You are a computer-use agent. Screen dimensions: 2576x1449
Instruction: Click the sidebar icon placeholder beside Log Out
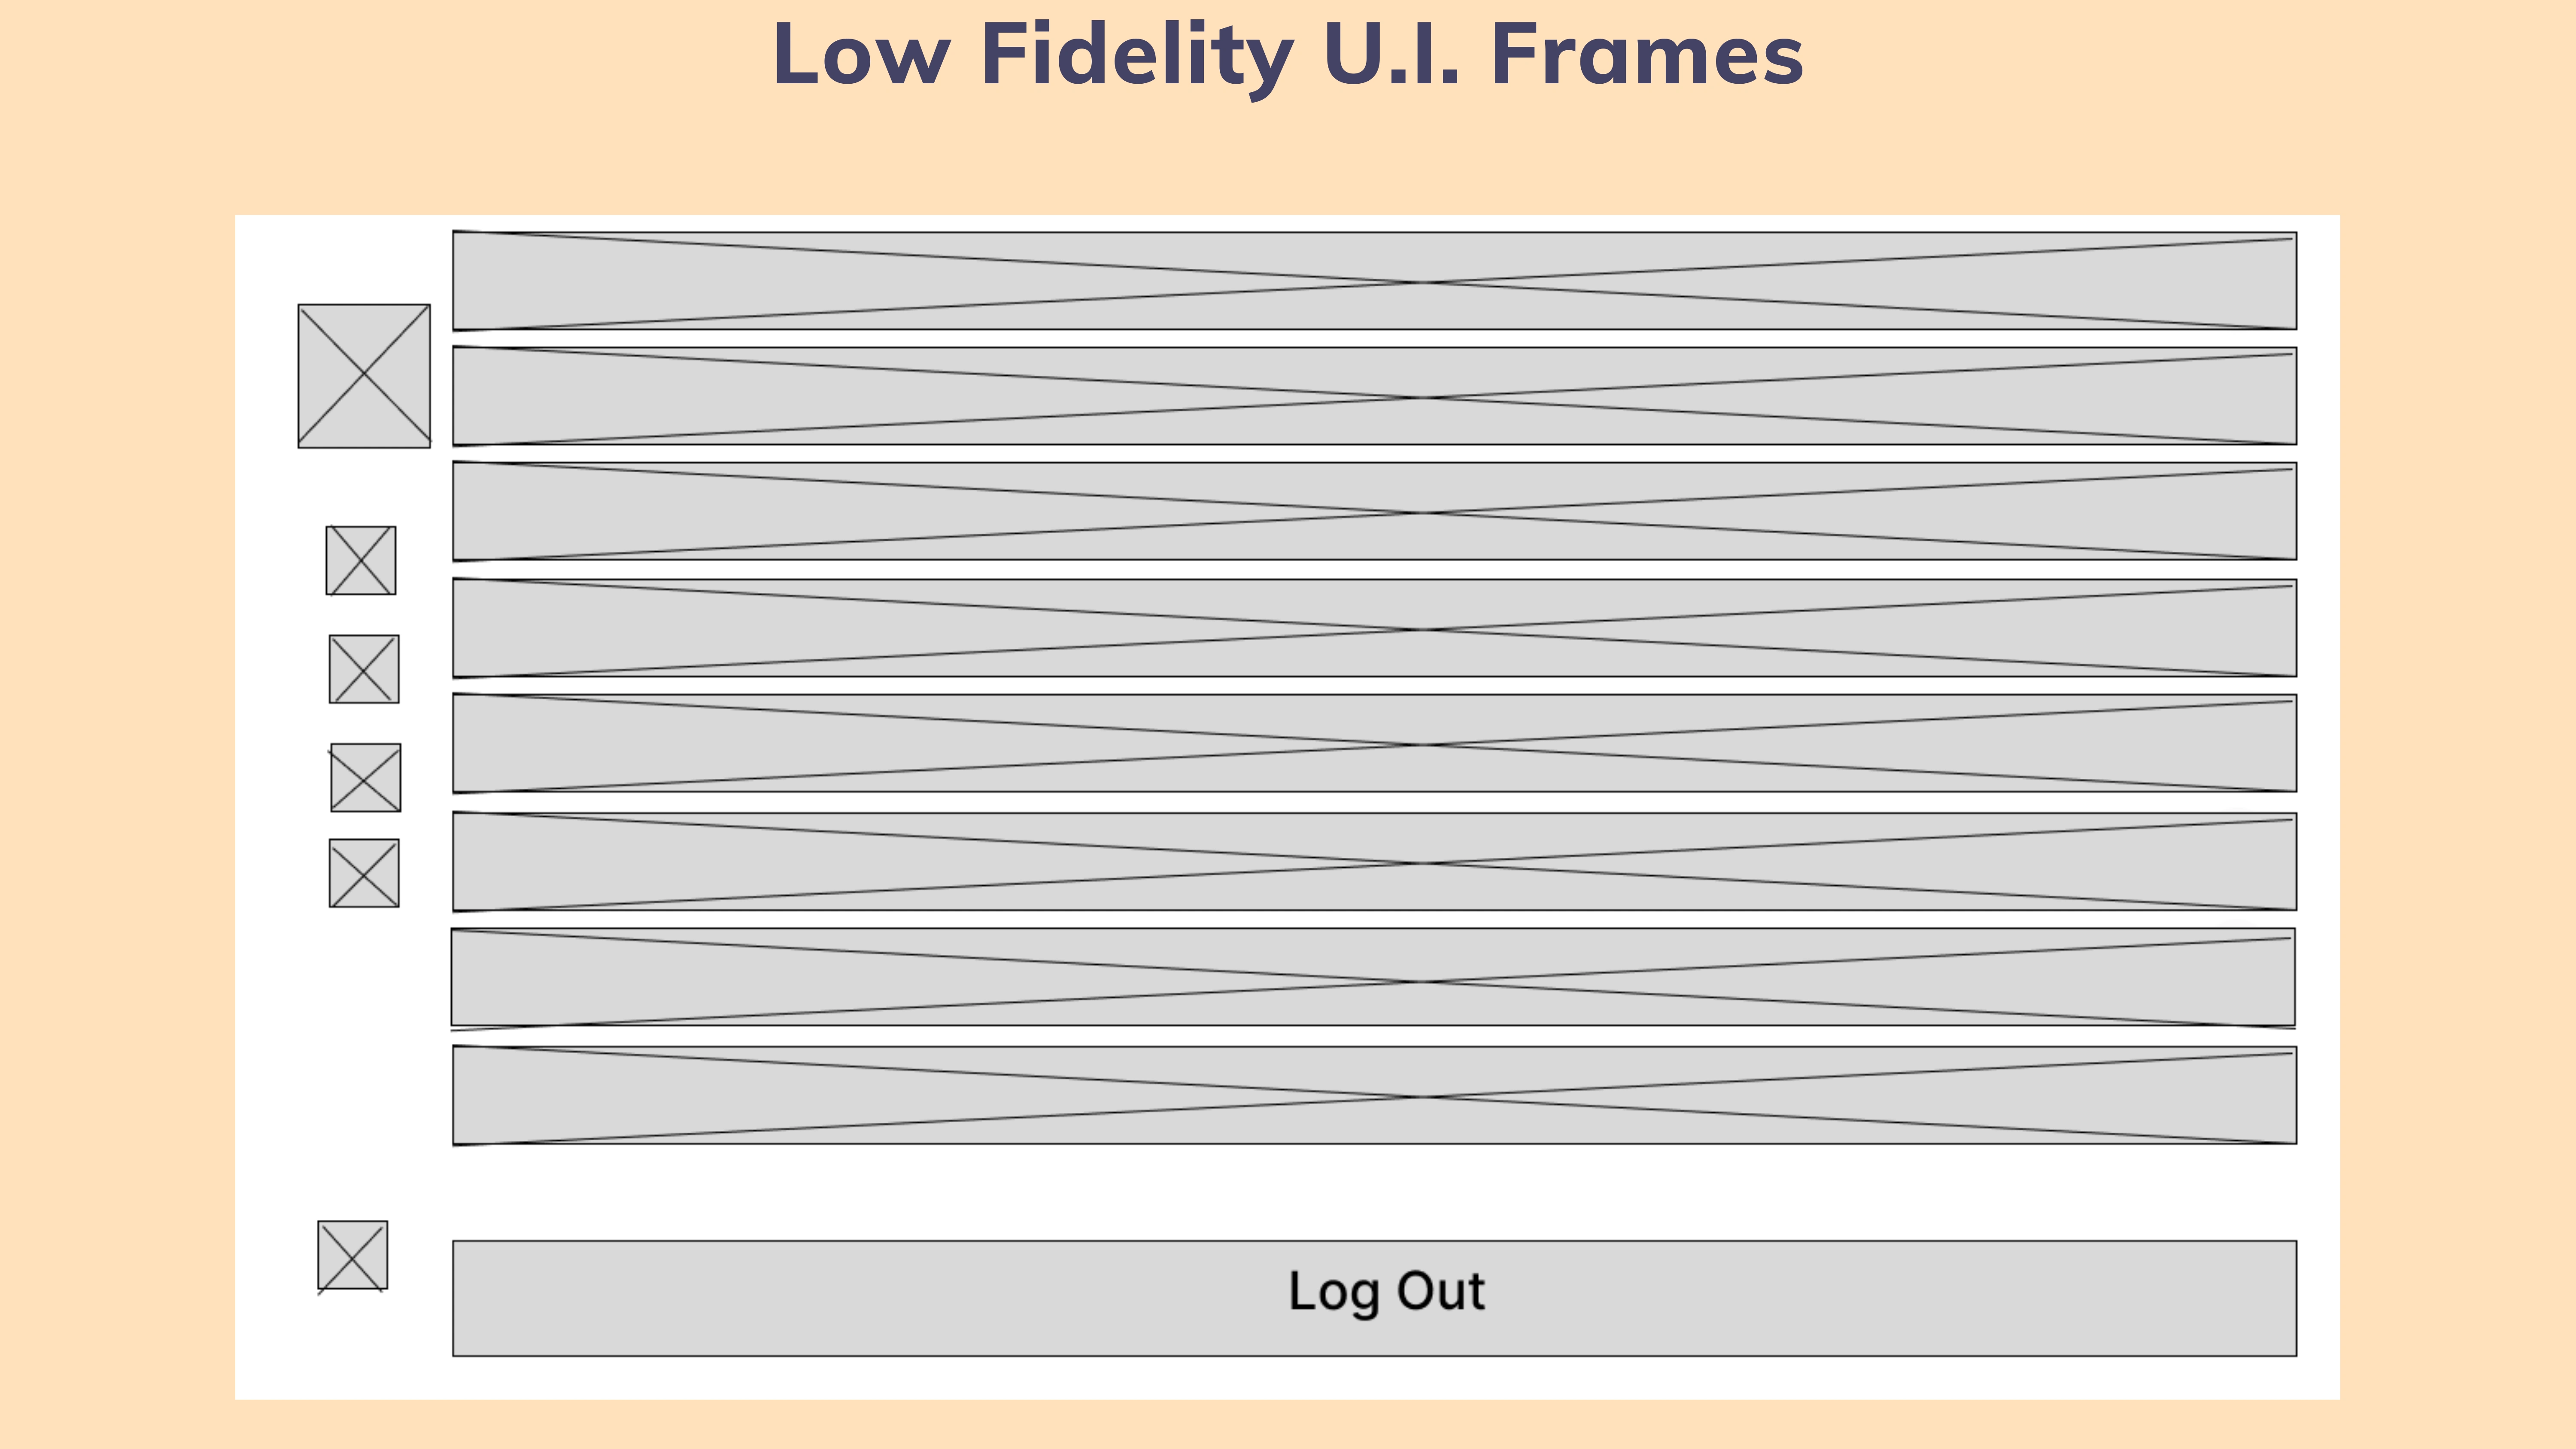[352, 1255]
